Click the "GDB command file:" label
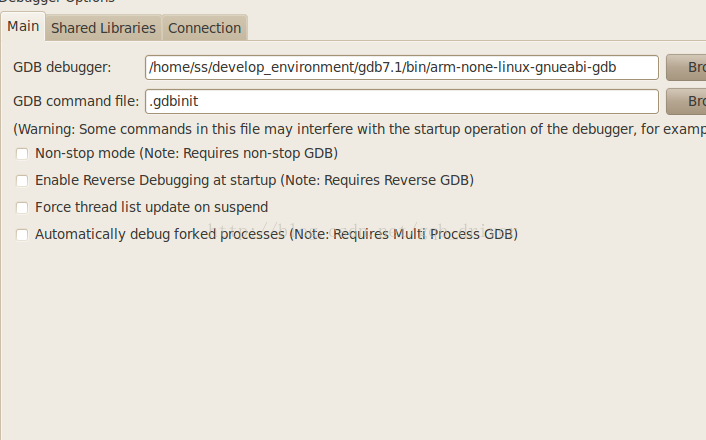 (76, 101)
